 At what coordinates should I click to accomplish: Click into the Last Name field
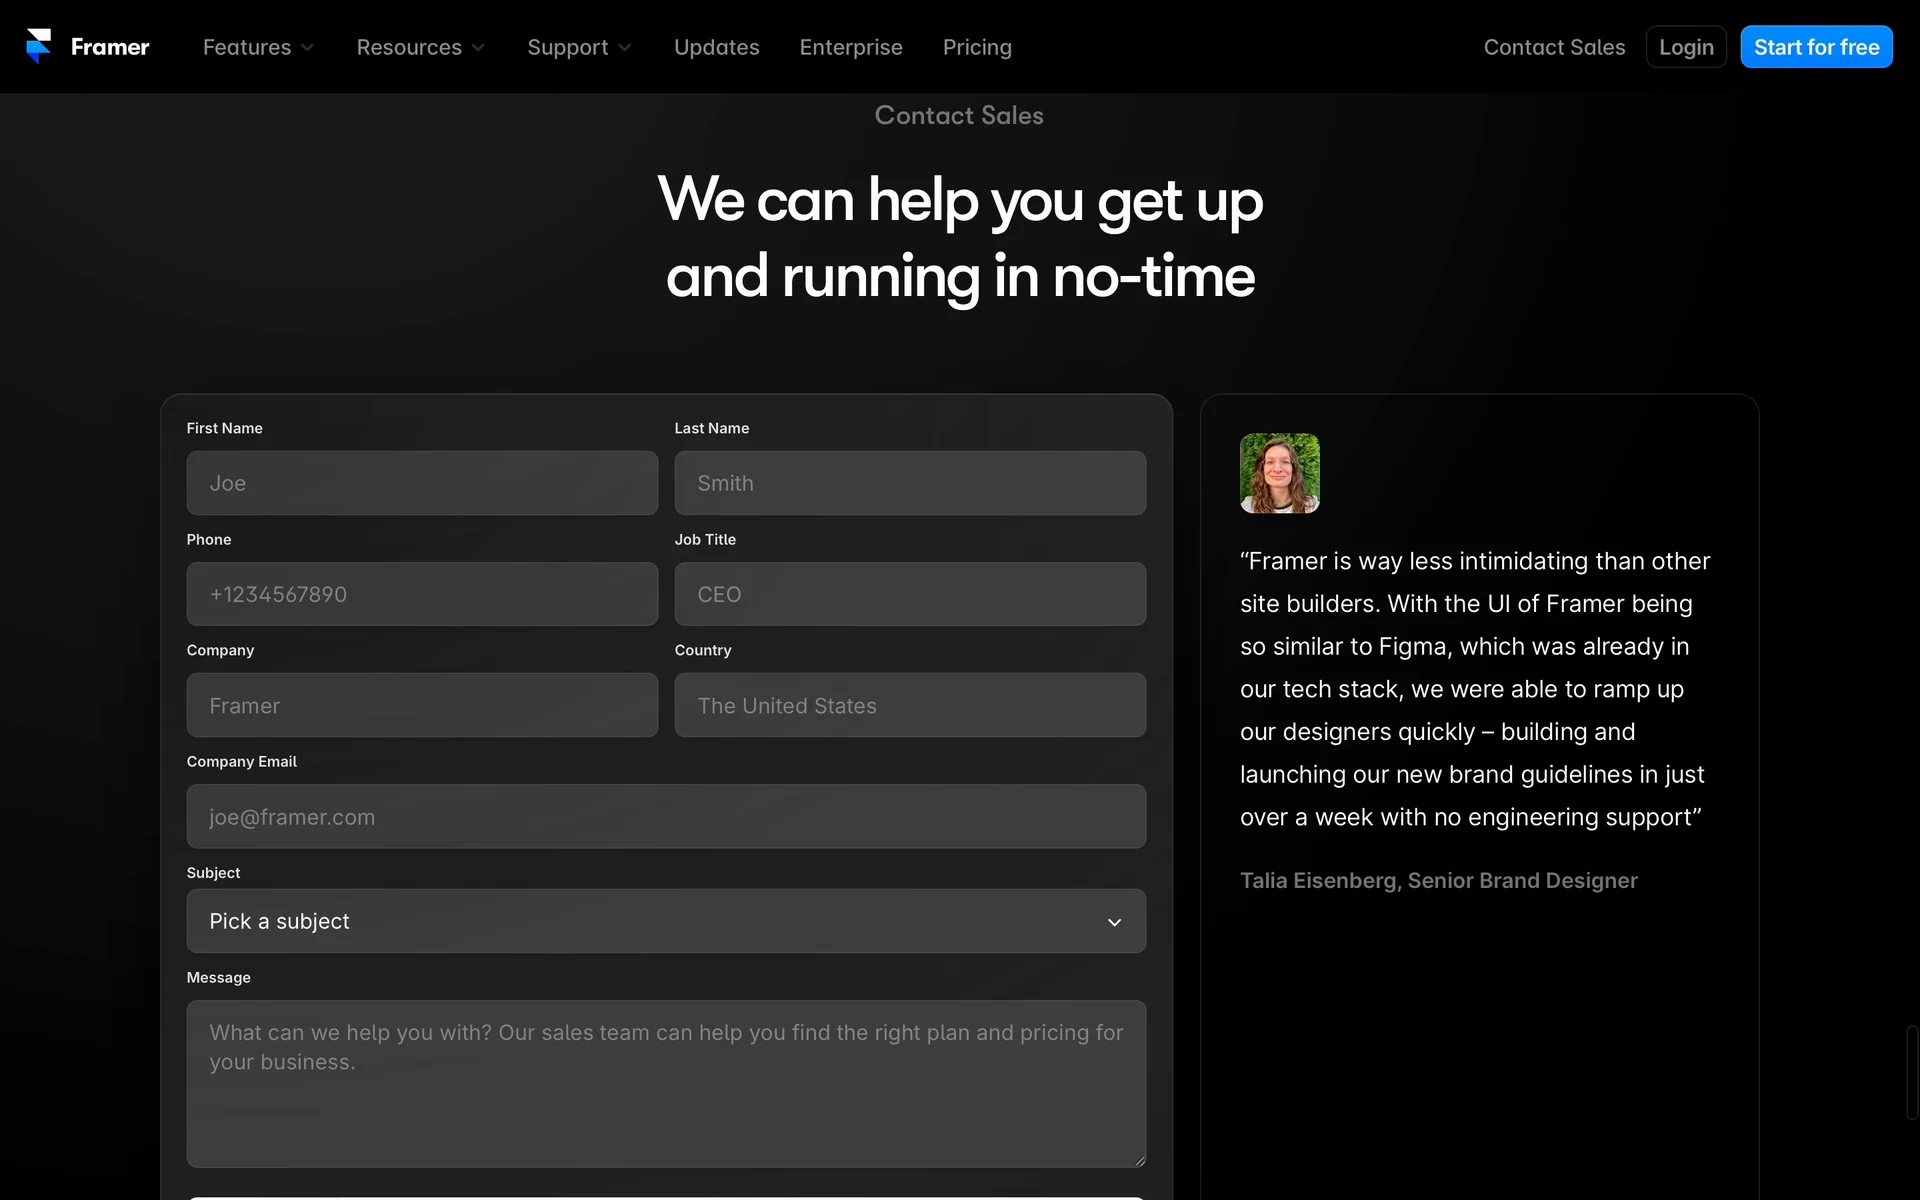tap(910, 483)
